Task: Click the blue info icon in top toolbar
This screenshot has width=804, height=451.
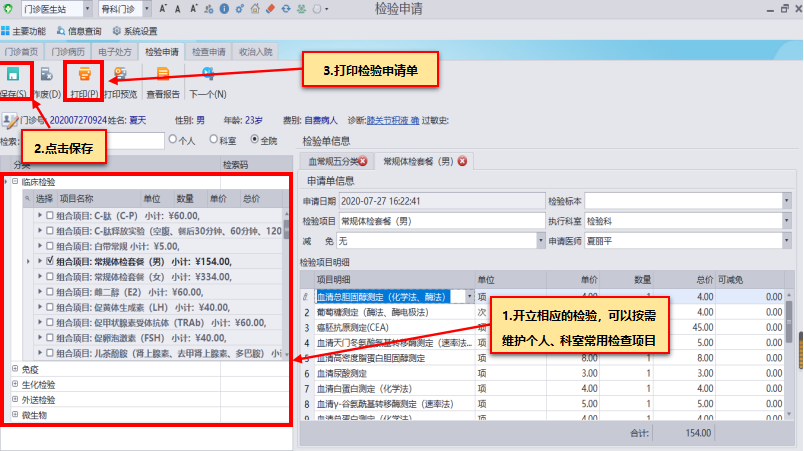Action: (223, 8)
